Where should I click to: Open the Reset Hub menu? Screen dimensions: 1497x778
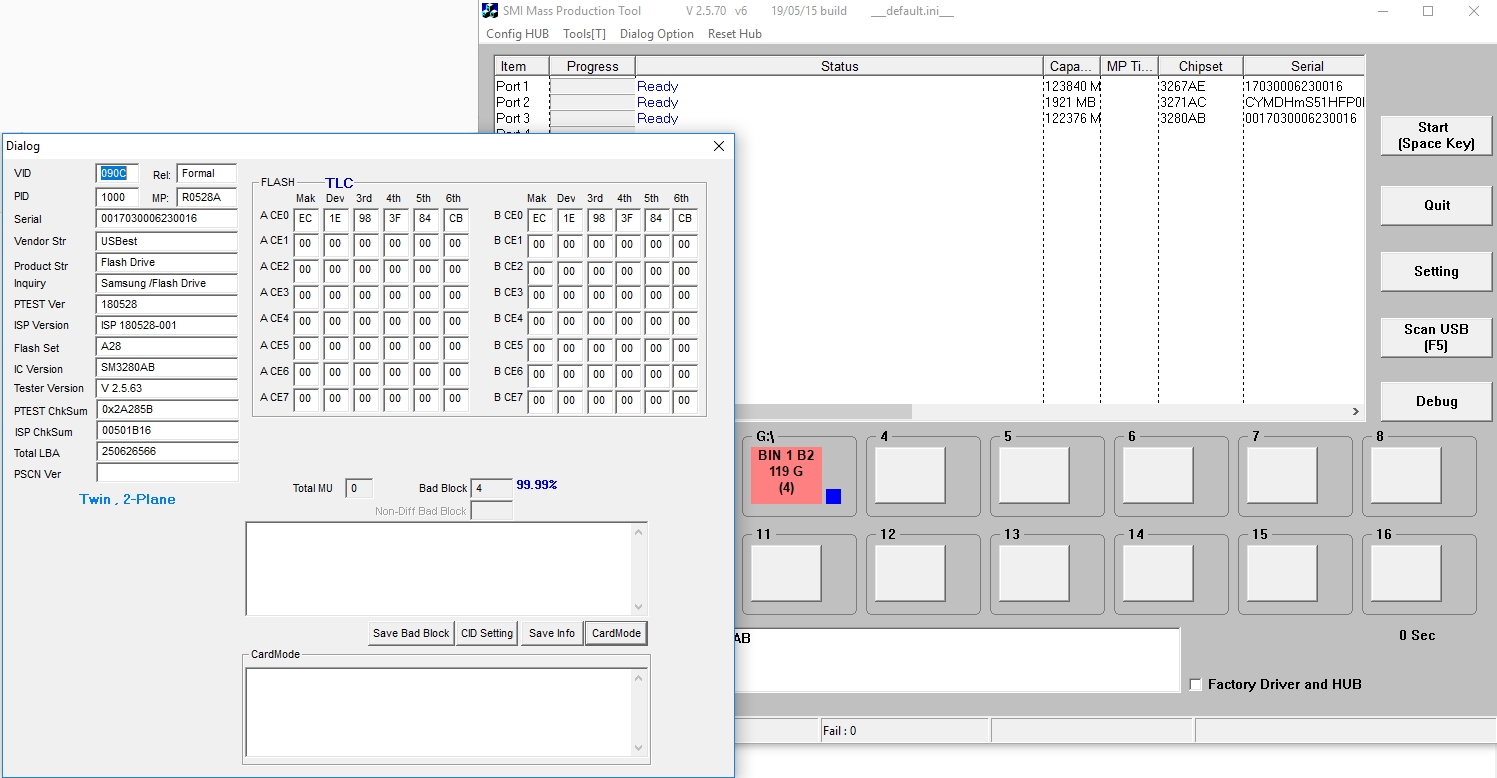click(734, 34)
